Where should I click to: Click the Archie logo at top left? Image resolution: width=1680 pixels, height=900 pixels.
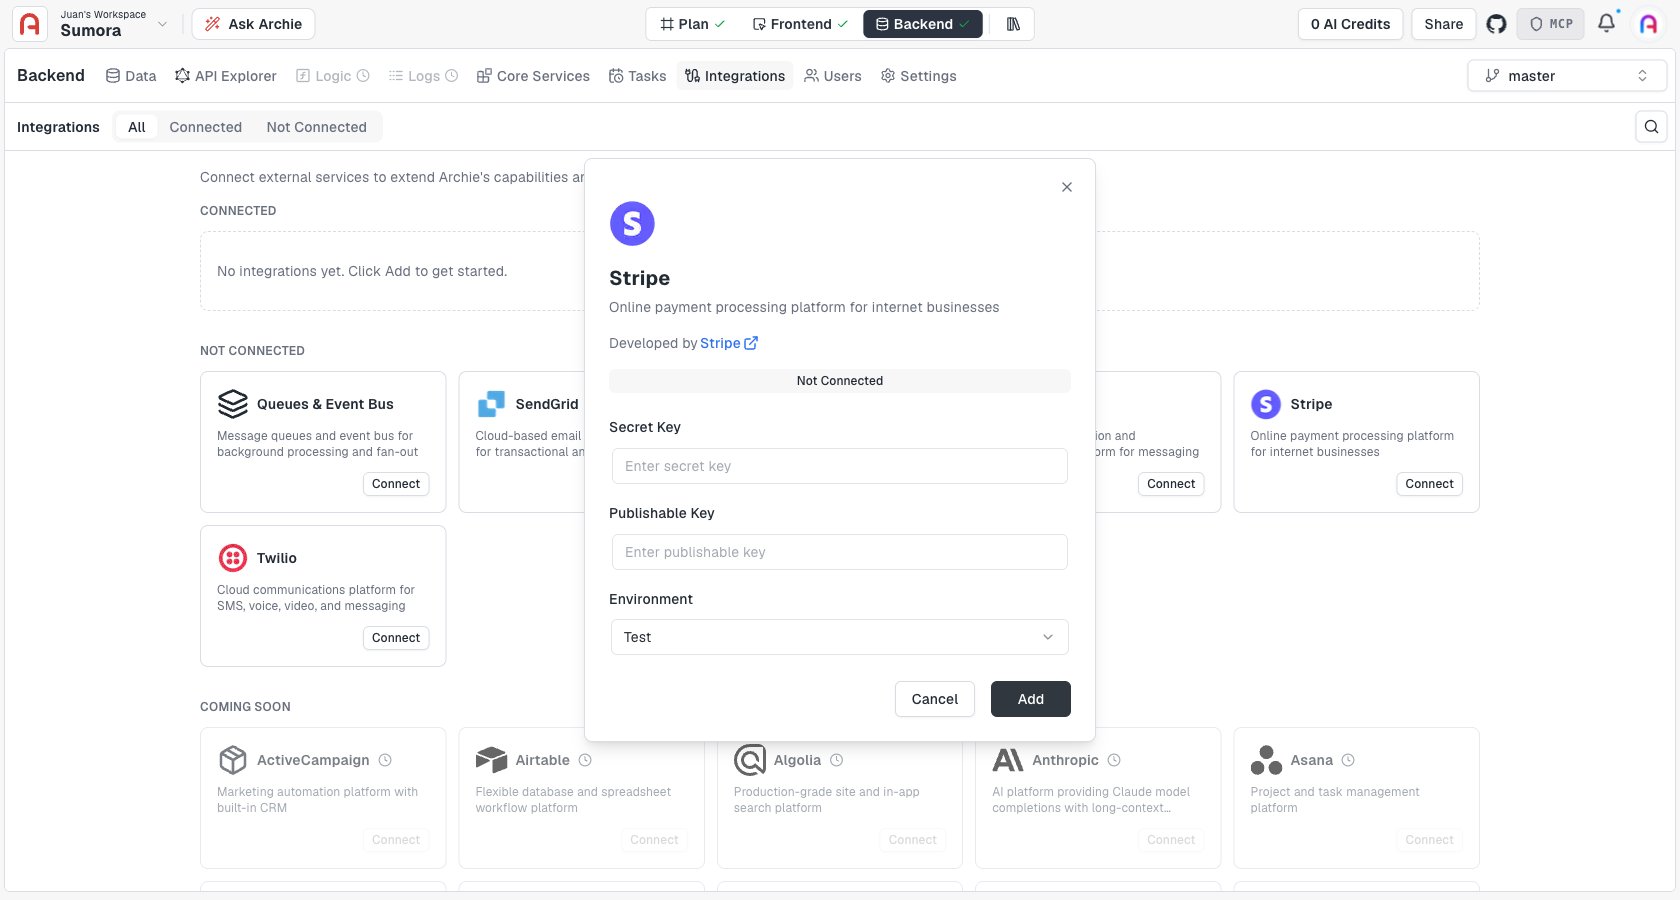[x=30, y=24]
